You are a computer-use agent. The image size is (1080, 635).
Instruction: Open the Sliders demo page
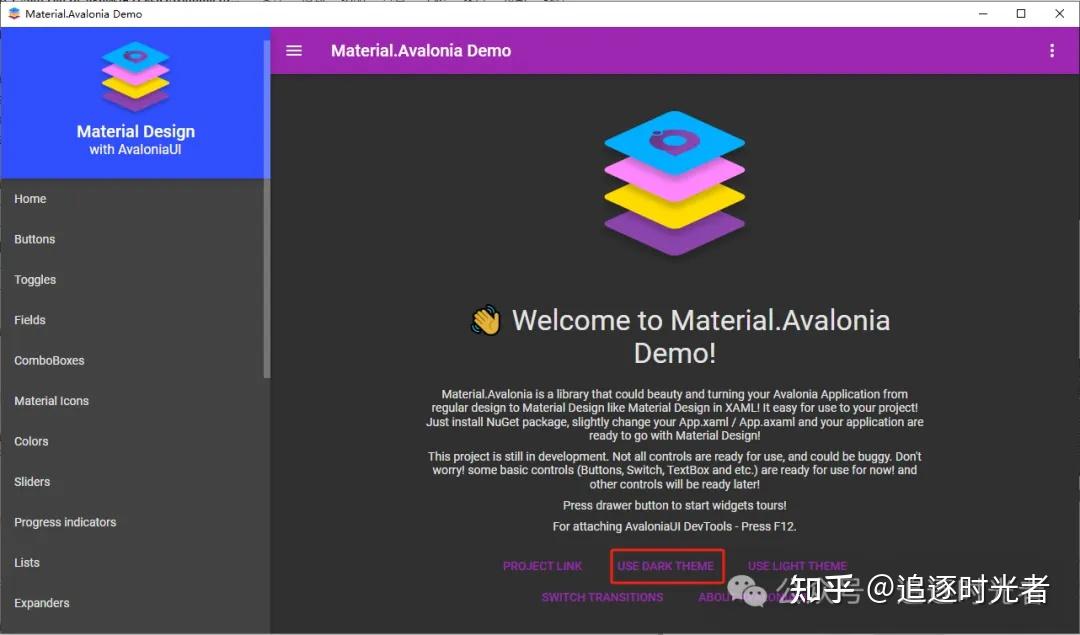(x=32, y=481)
